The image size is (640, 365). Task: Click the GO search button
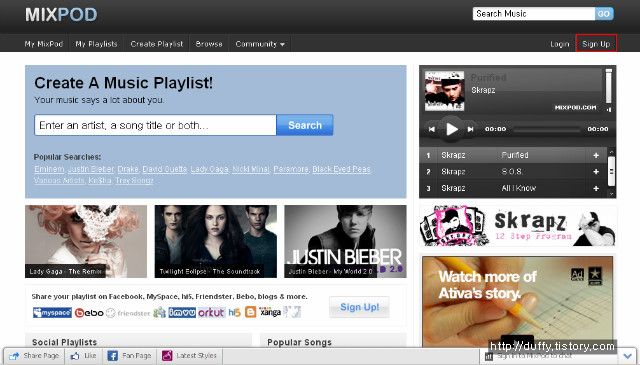[604, 13]
